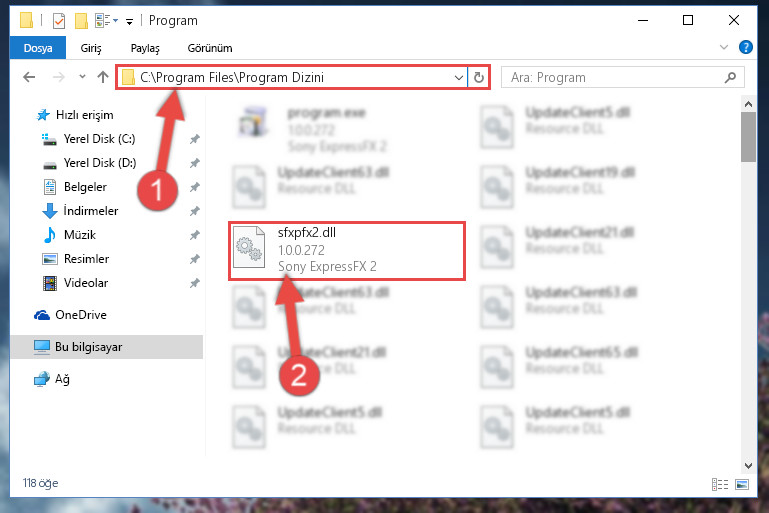Click the New folder icon in title bar
769x513 pixels.
[x=81, y=21]
